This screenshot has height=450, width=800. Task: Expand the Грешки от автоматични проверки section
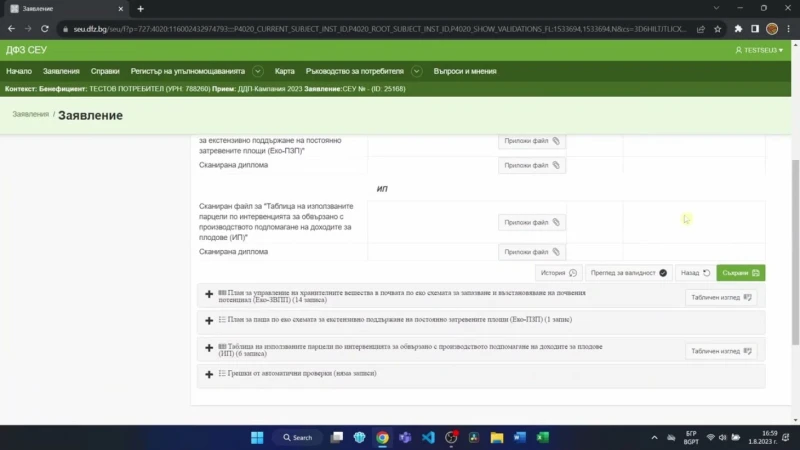(209, 374)
